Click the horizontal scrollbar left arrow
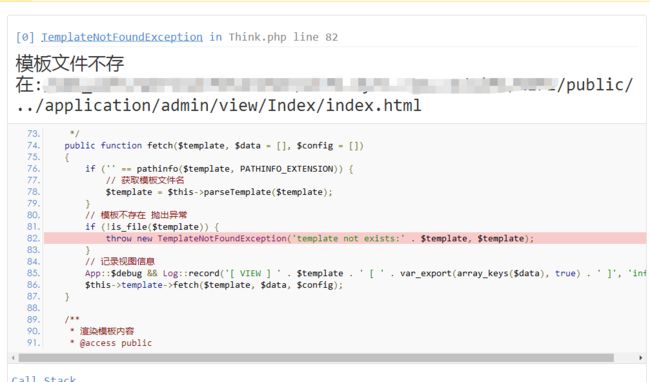This screenshot has width=650, height=382. (13, 358)
